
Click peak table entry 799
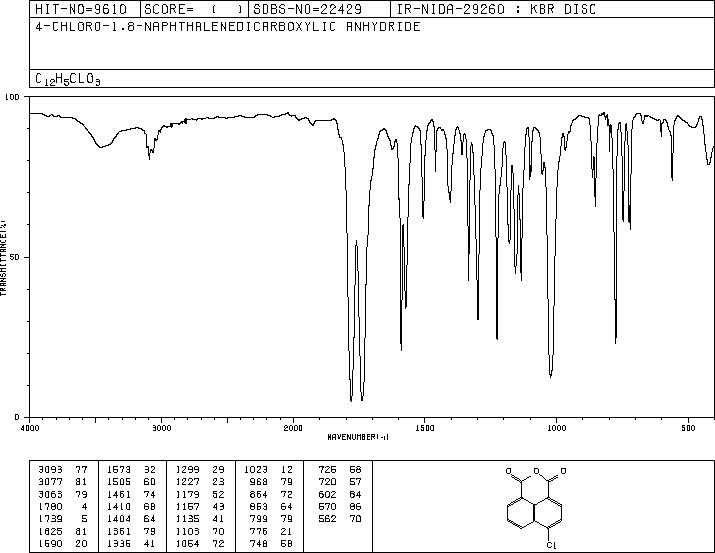259,519
